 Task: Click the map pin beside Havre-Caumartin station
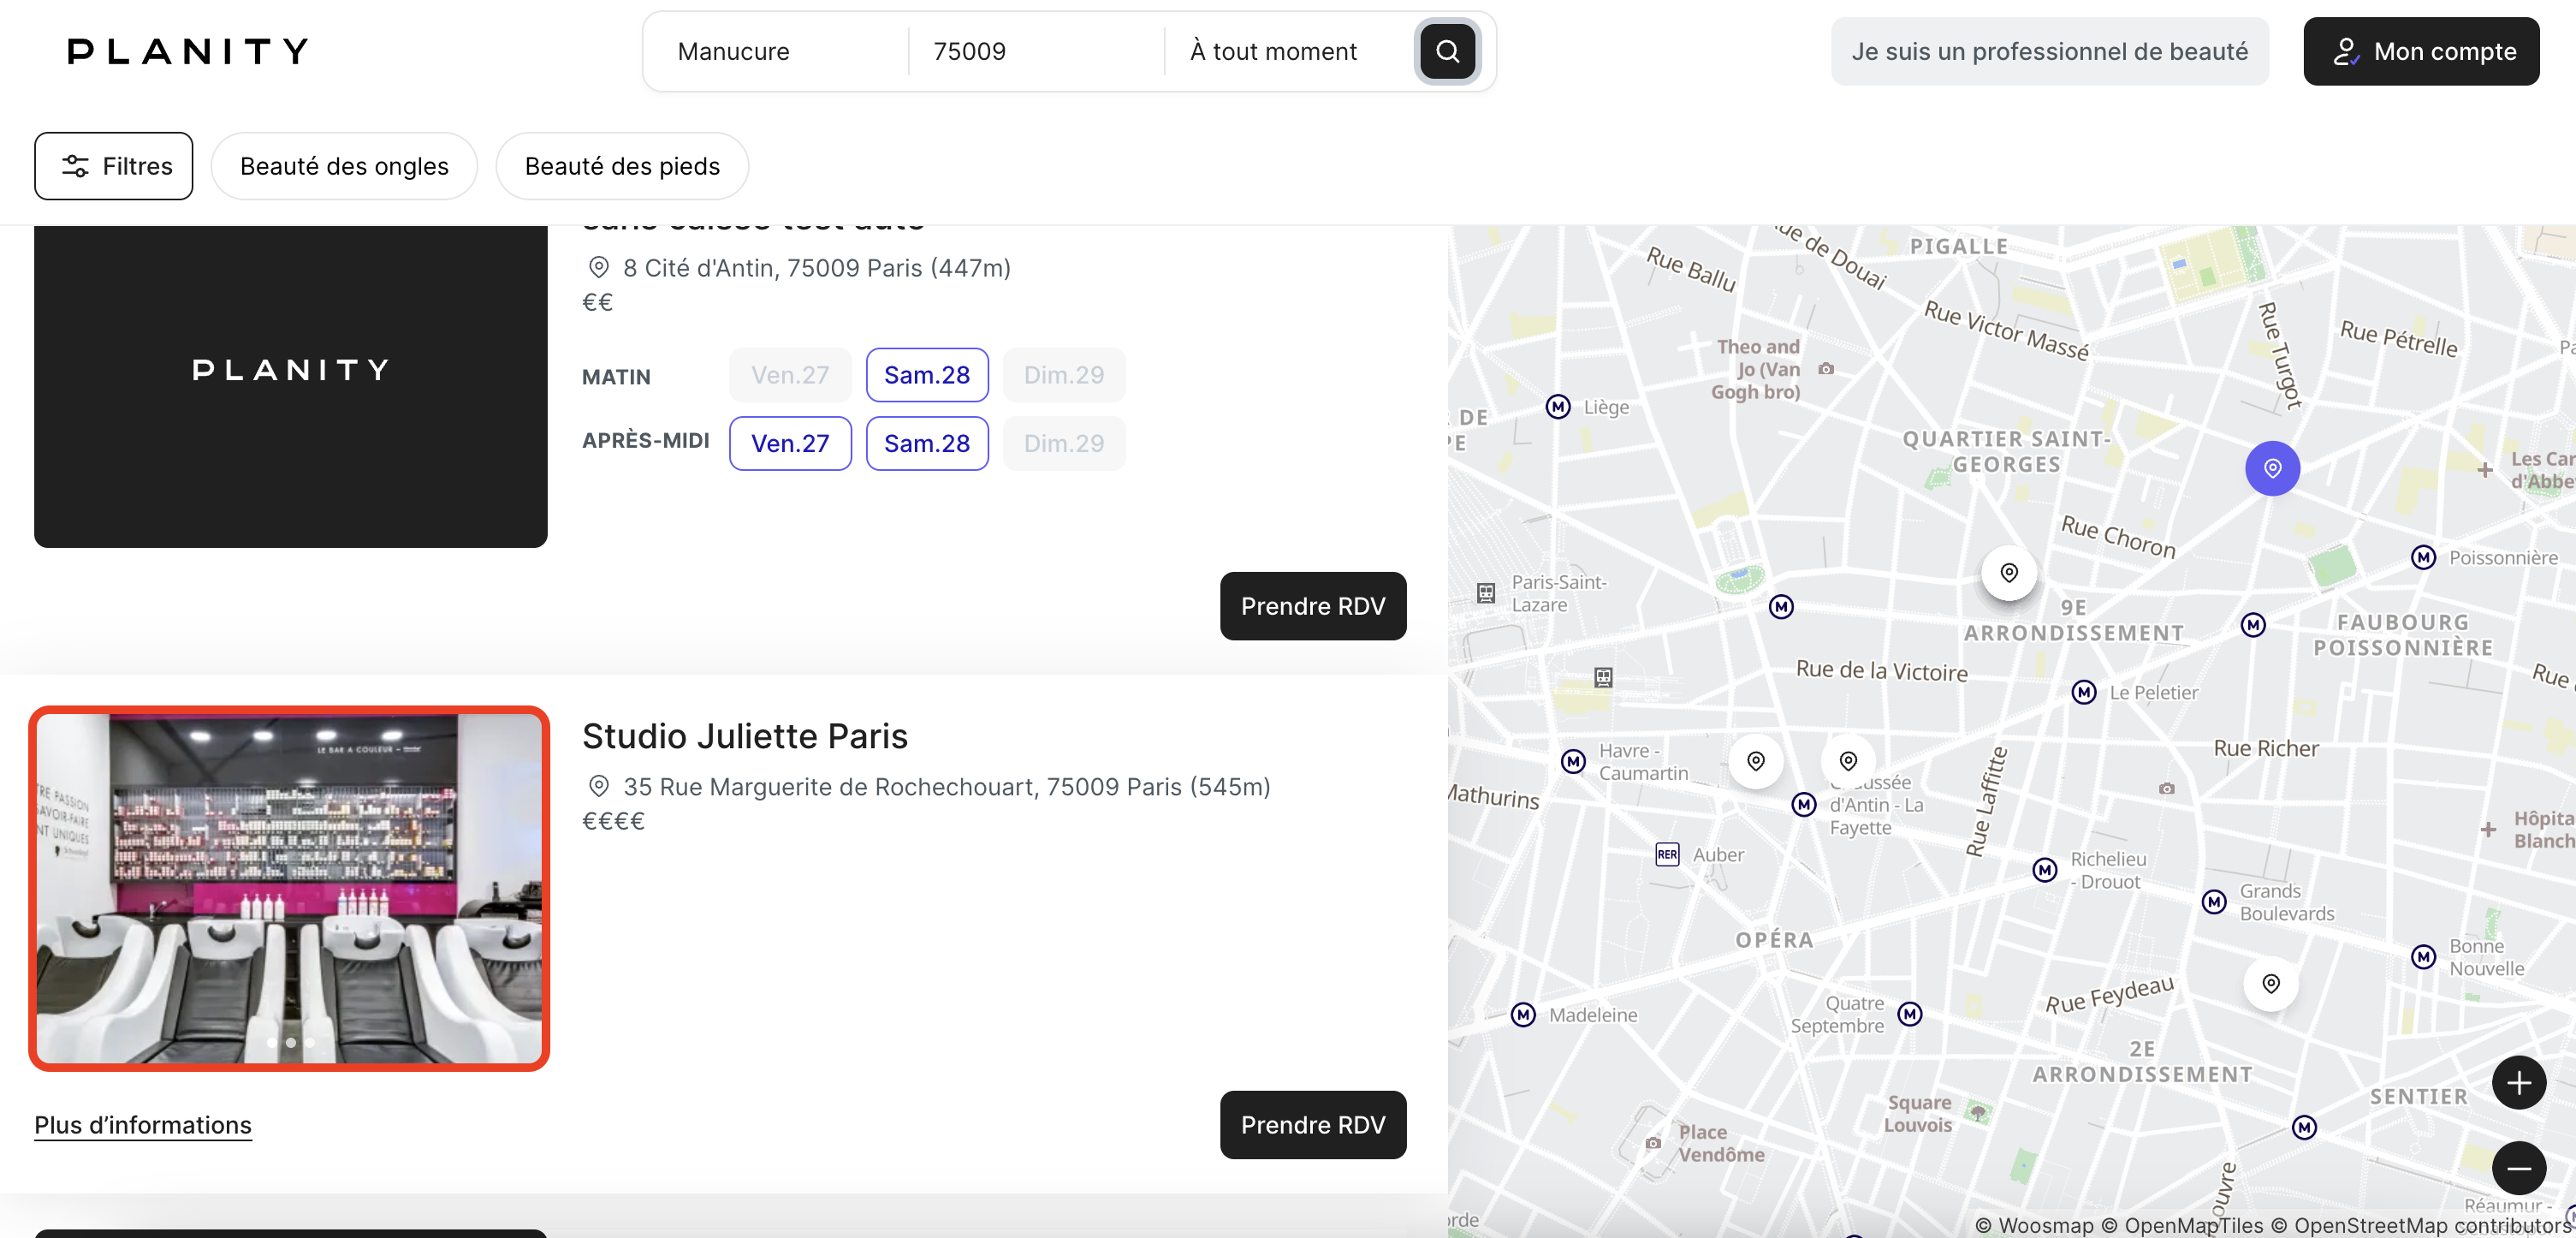tap(1756, 762)
